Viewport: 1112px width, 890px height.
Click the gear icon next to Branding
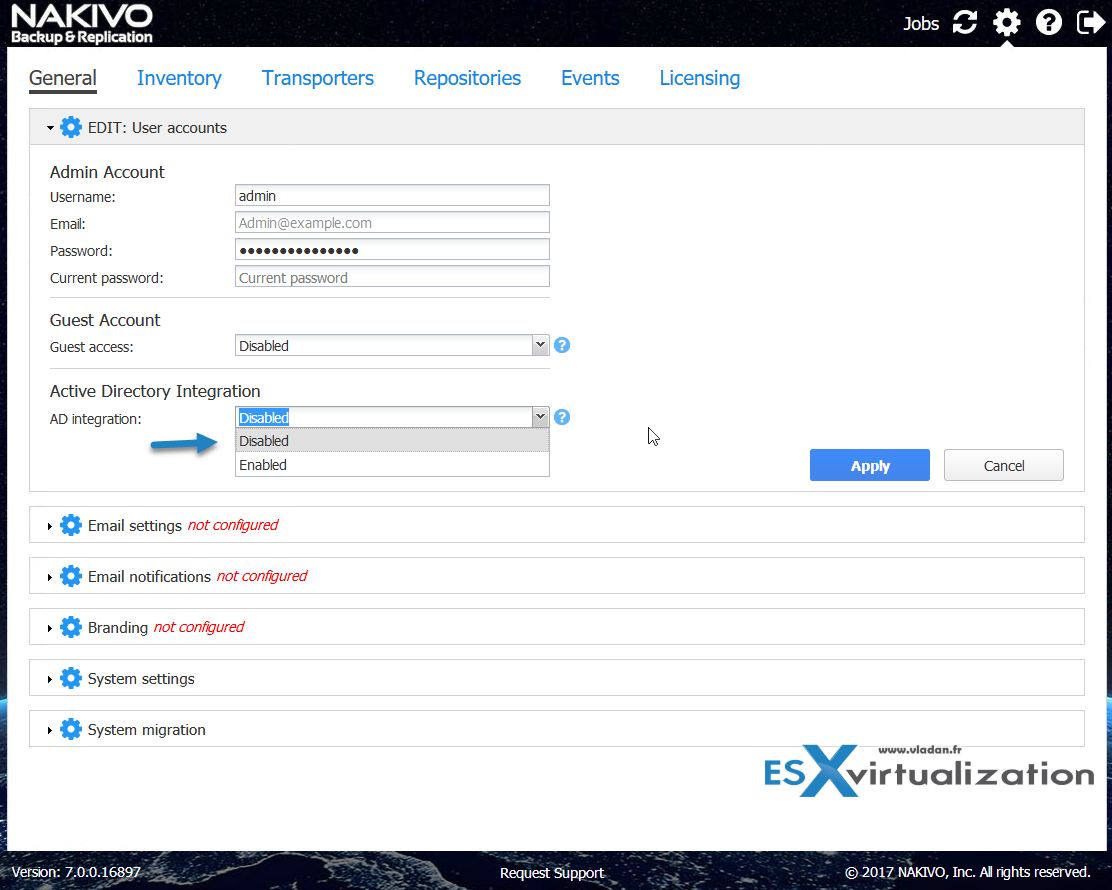71,628
